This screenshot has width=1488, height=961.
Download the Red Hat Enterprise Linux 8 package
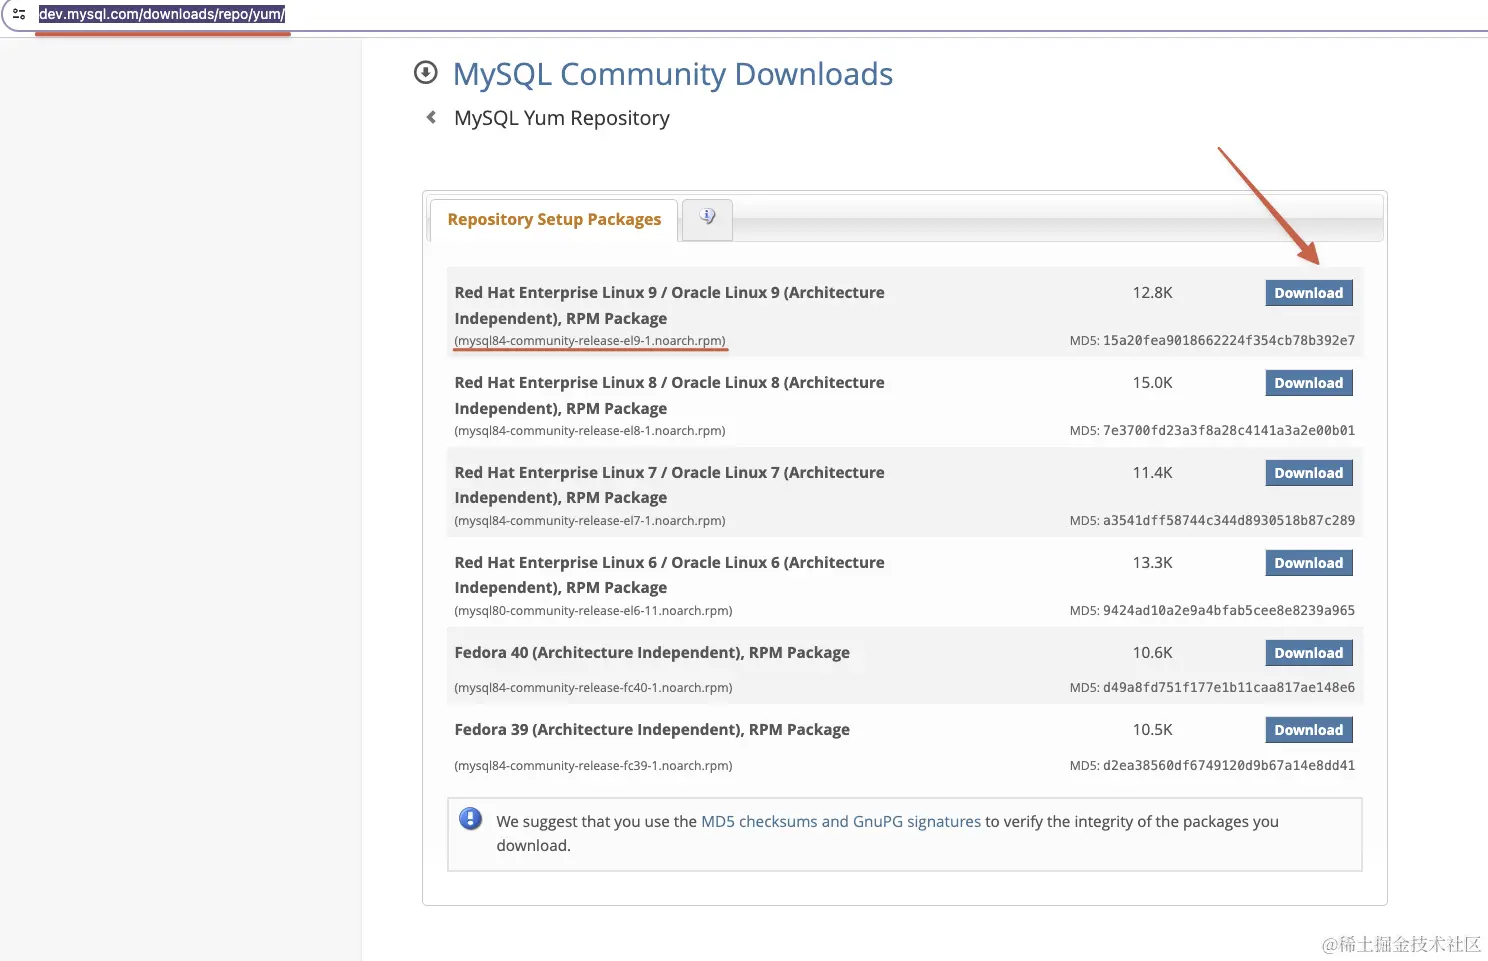[1308, 383]
